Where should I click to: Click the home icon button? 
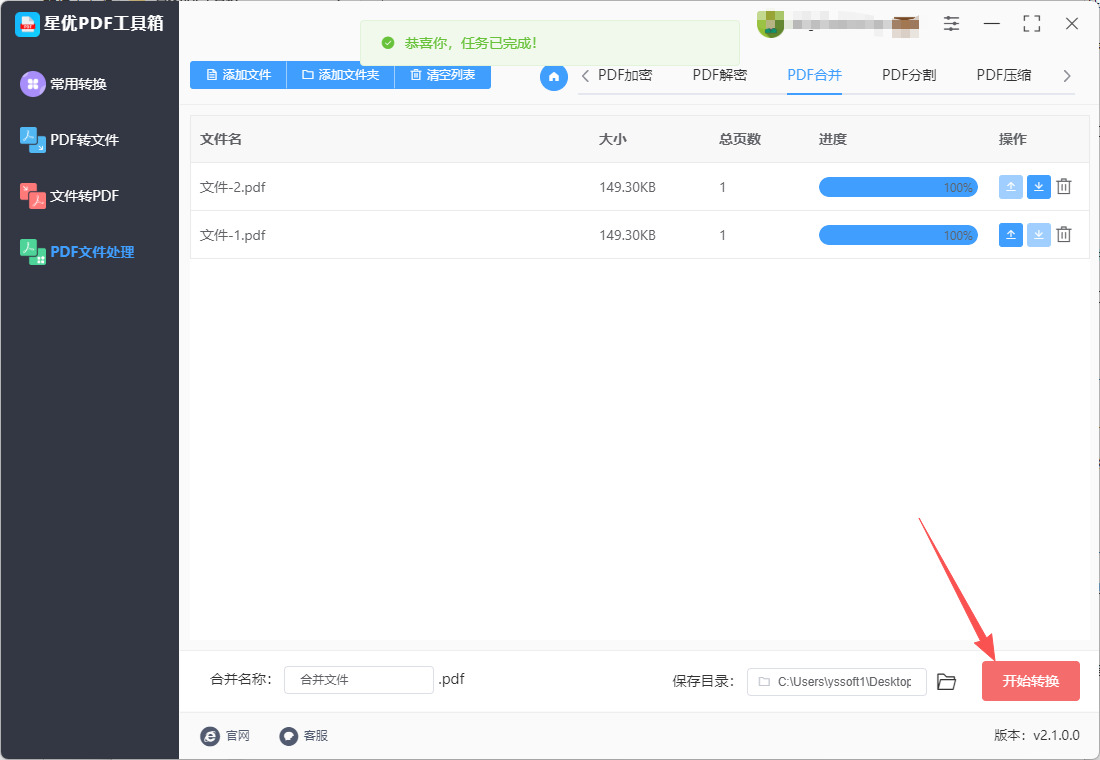click(554, 76)
